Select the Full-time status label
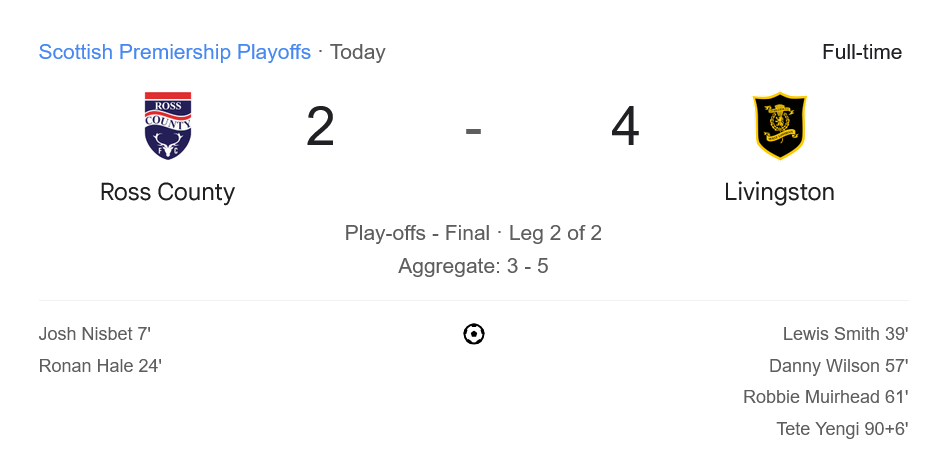This screenshot has width=948, height=453. [x=861, y=52]
